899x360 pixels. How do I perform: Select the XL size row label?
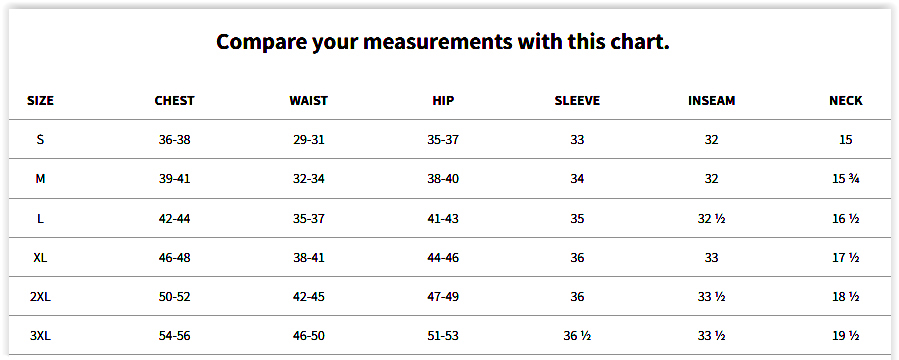pos(40,258)
